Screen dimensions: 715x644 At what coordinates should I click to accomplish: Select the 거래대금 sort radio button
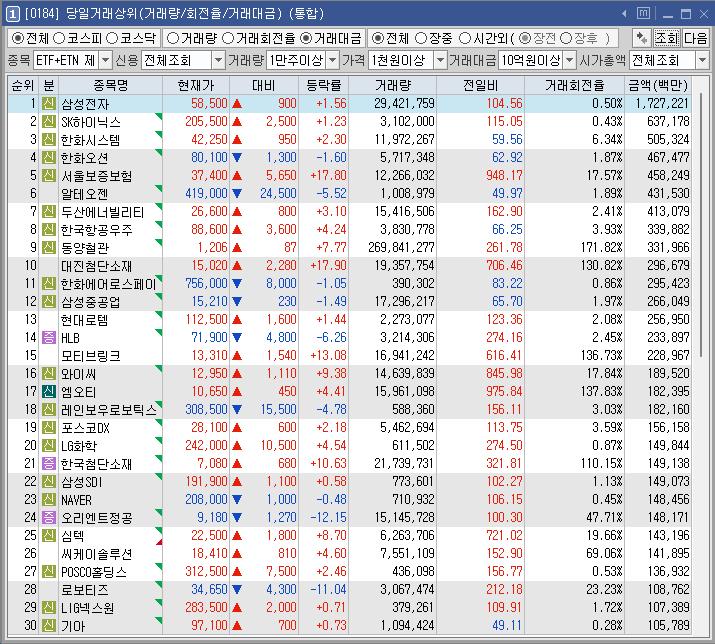(x=306, y=38)
